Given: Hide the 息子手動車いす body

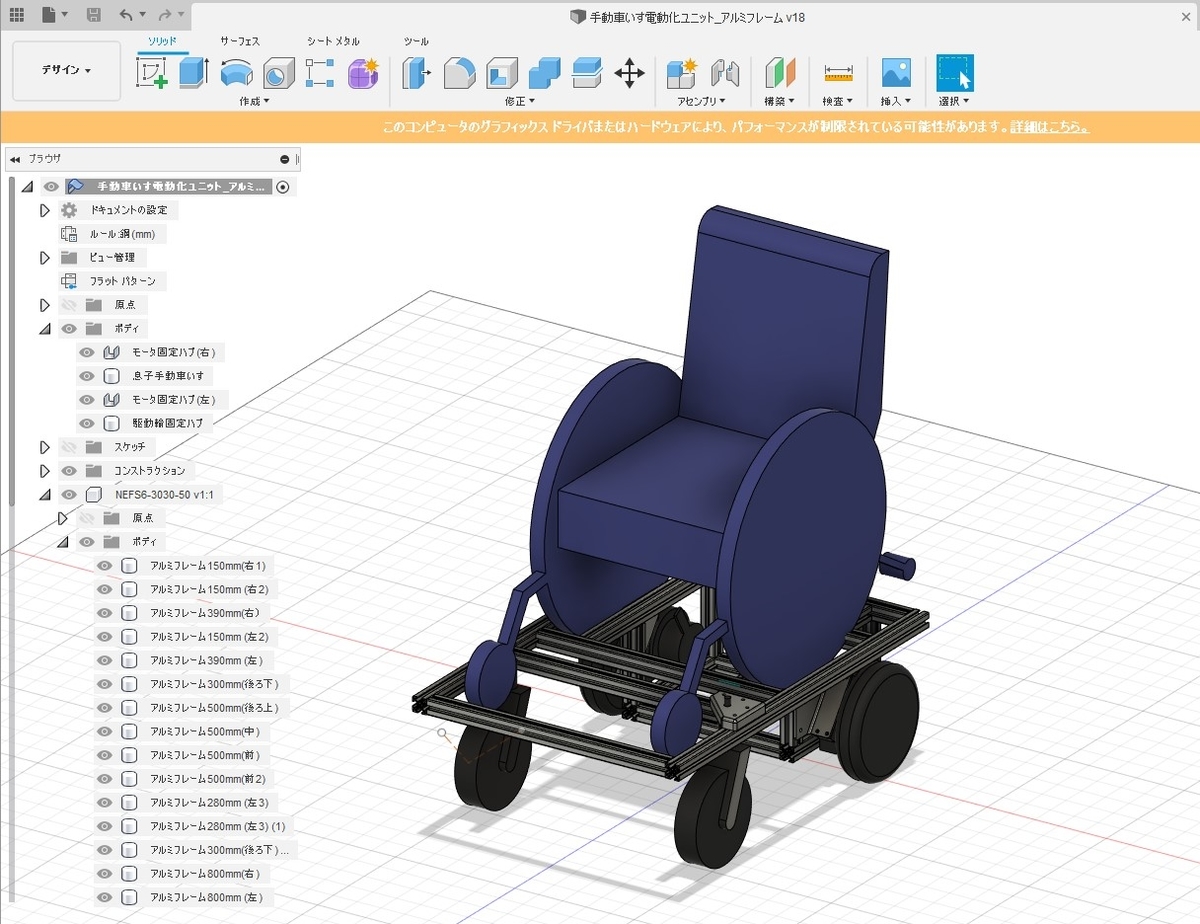Looking at the screenshot, I should click(x=87, y=376).
